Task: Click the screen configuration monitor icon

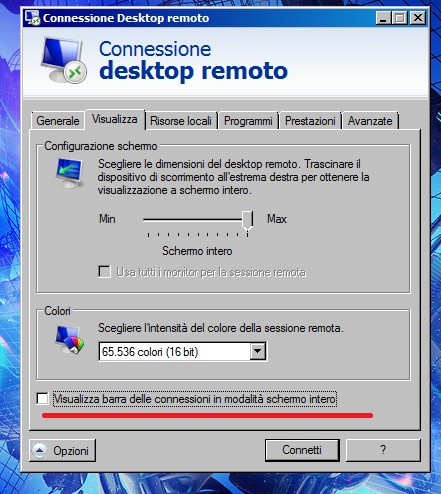Action: 69,173
